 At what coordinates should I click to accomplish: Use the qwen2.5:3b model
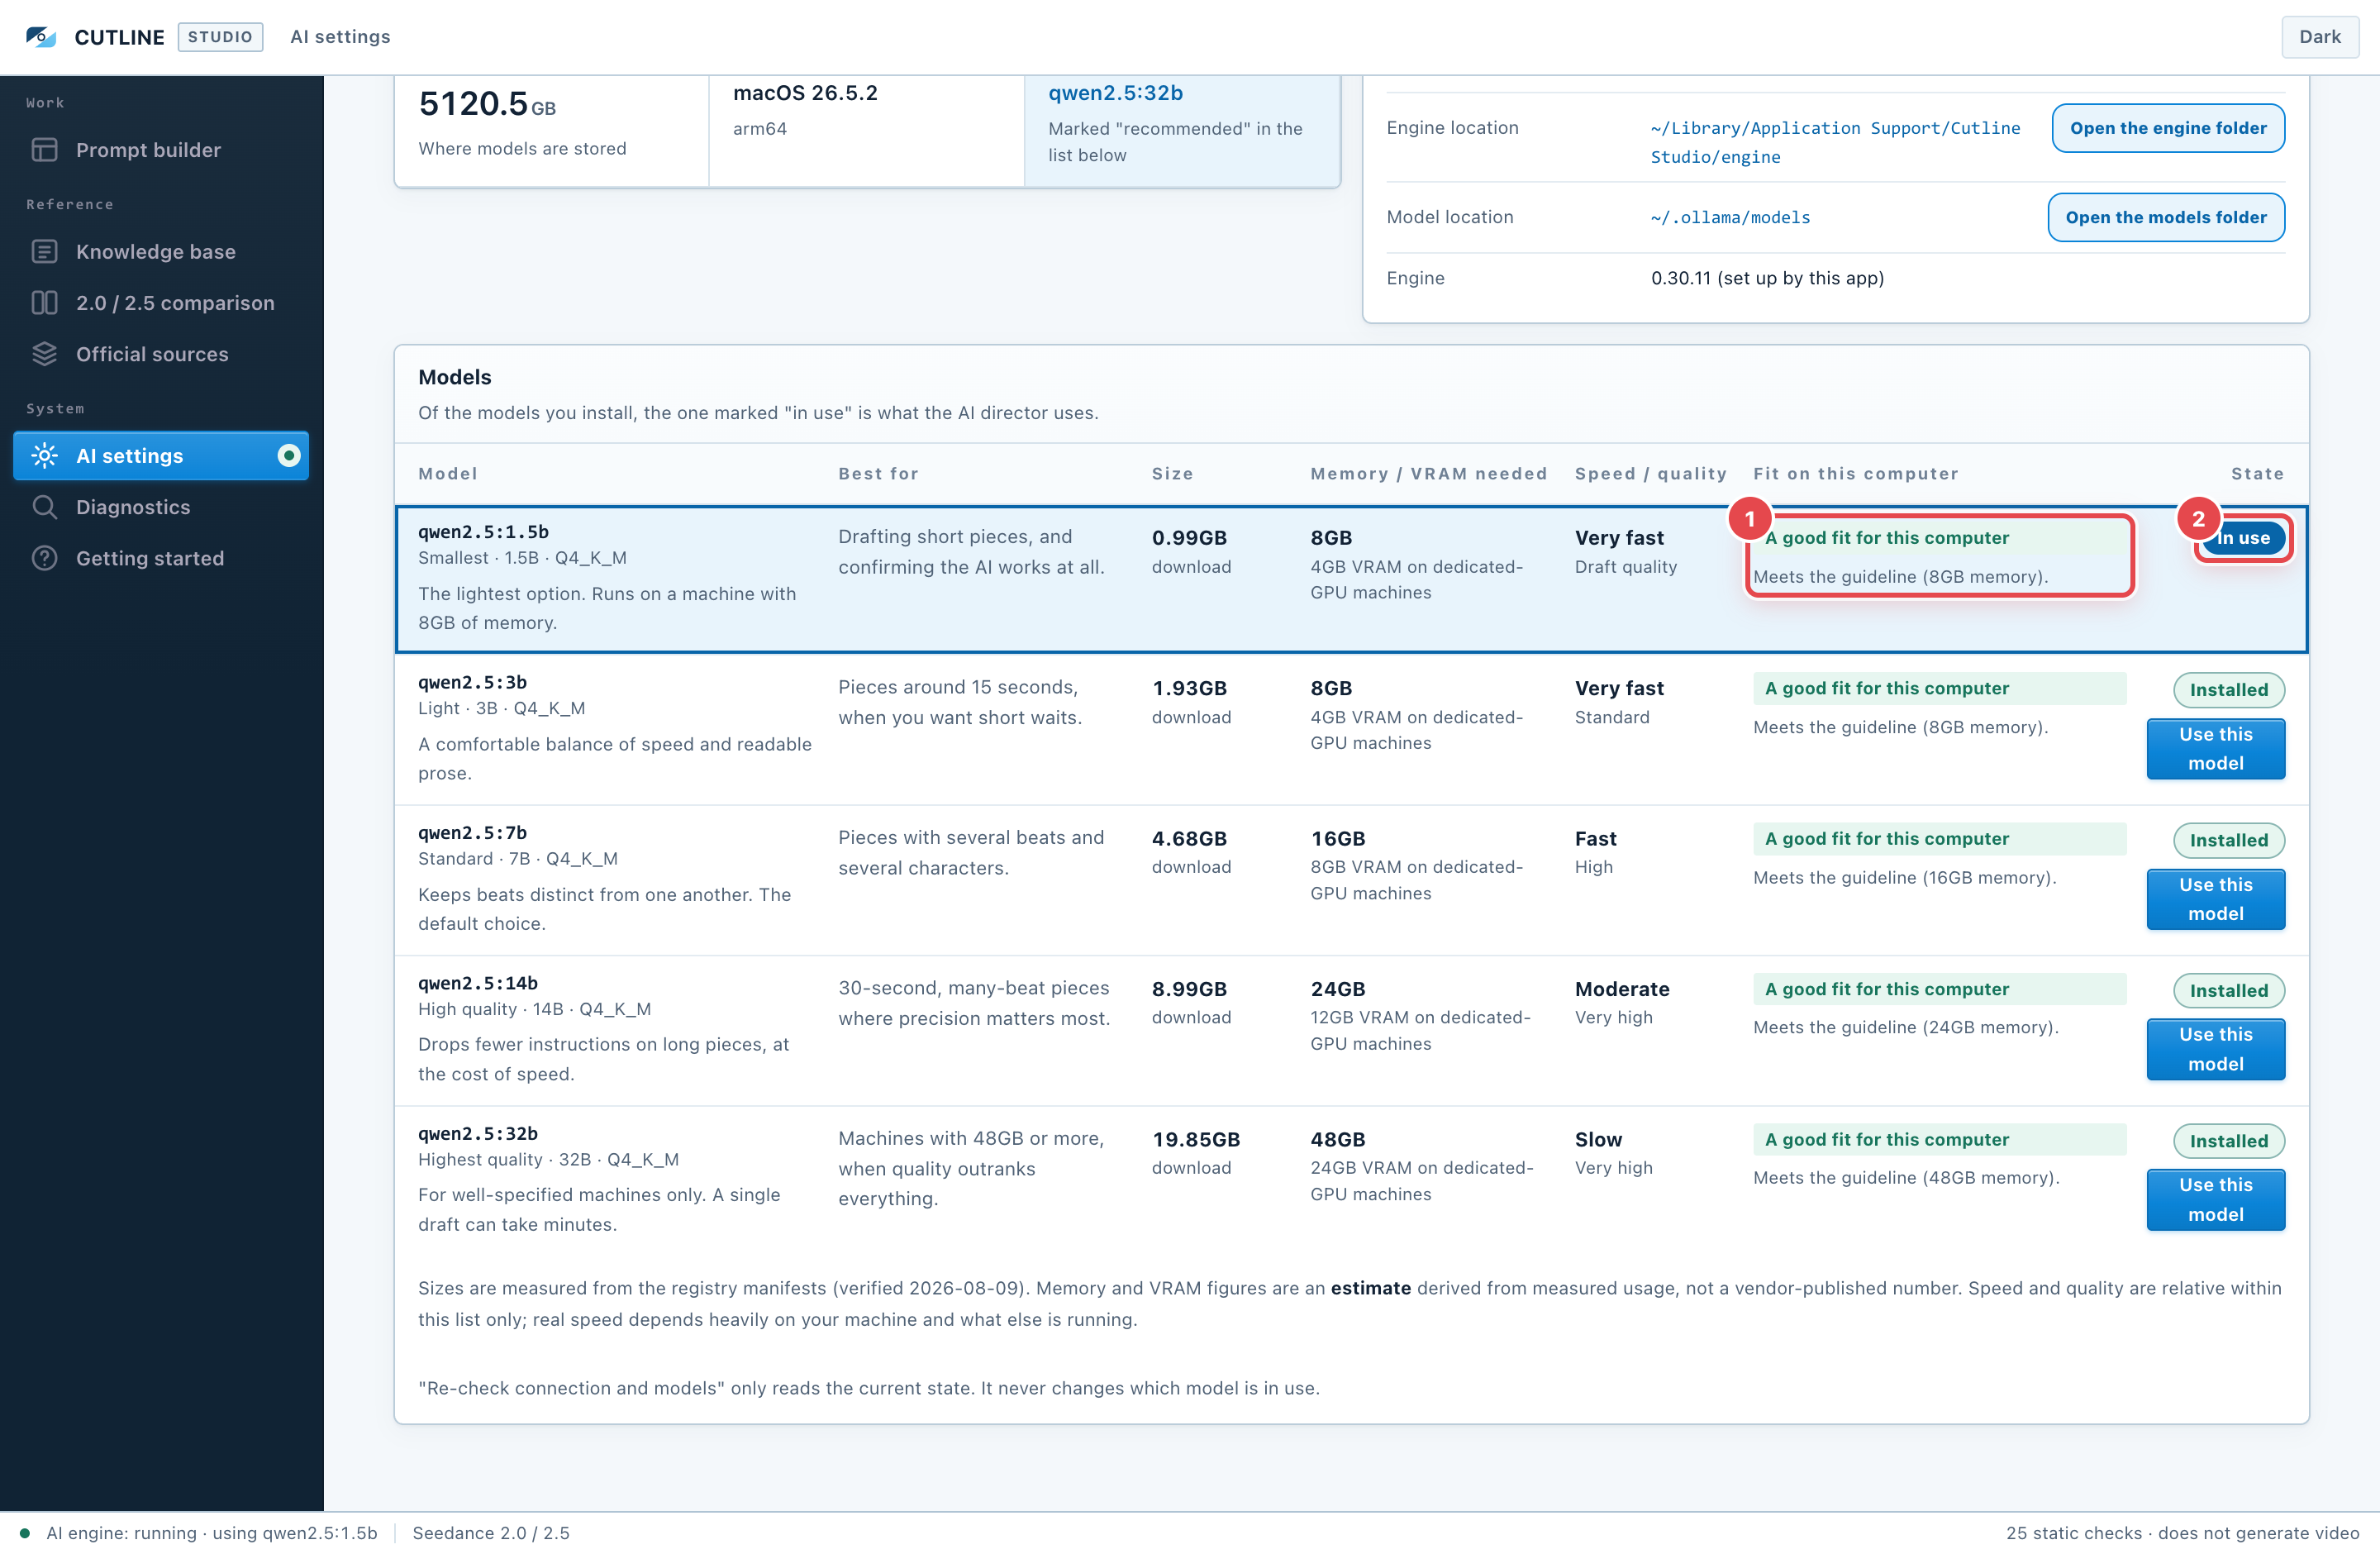coord(2215,748)
